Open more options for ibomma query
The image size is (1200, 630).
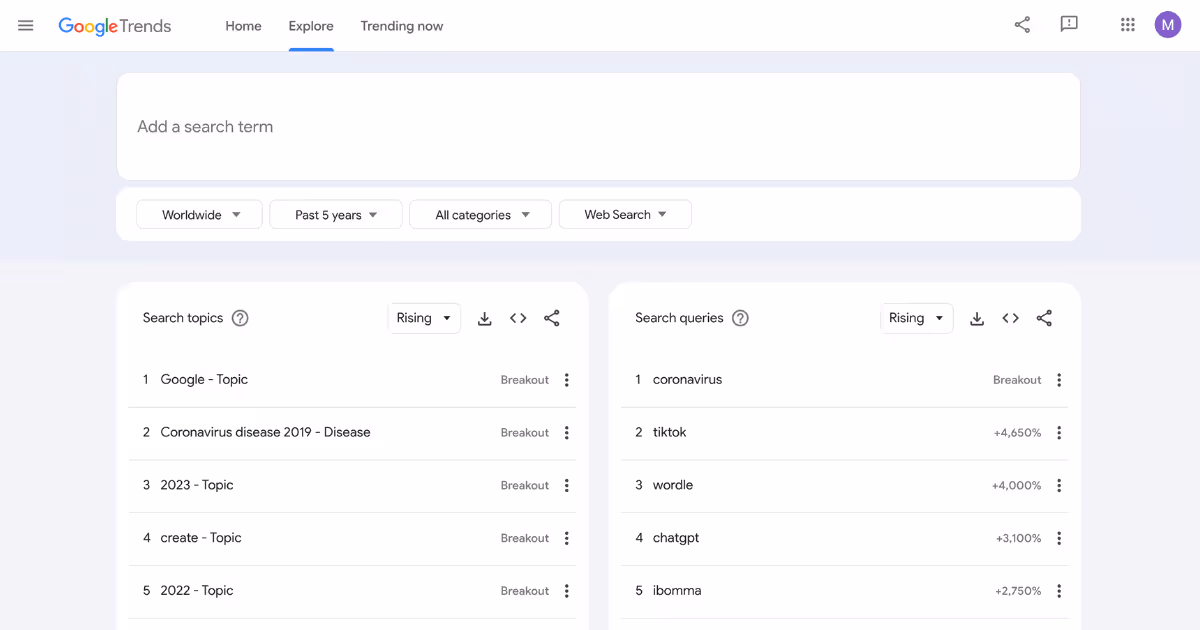coord(1059,591)
